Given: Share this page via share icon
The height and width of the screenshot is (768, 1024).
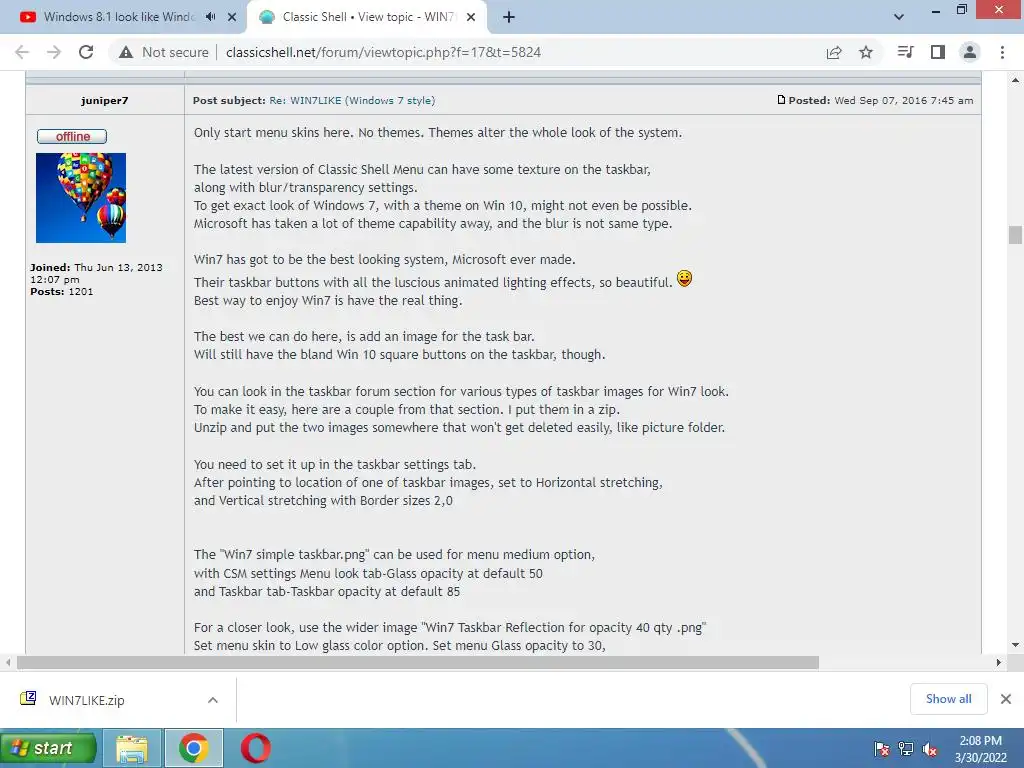Looking at the screenshot, I should point(834,52).
